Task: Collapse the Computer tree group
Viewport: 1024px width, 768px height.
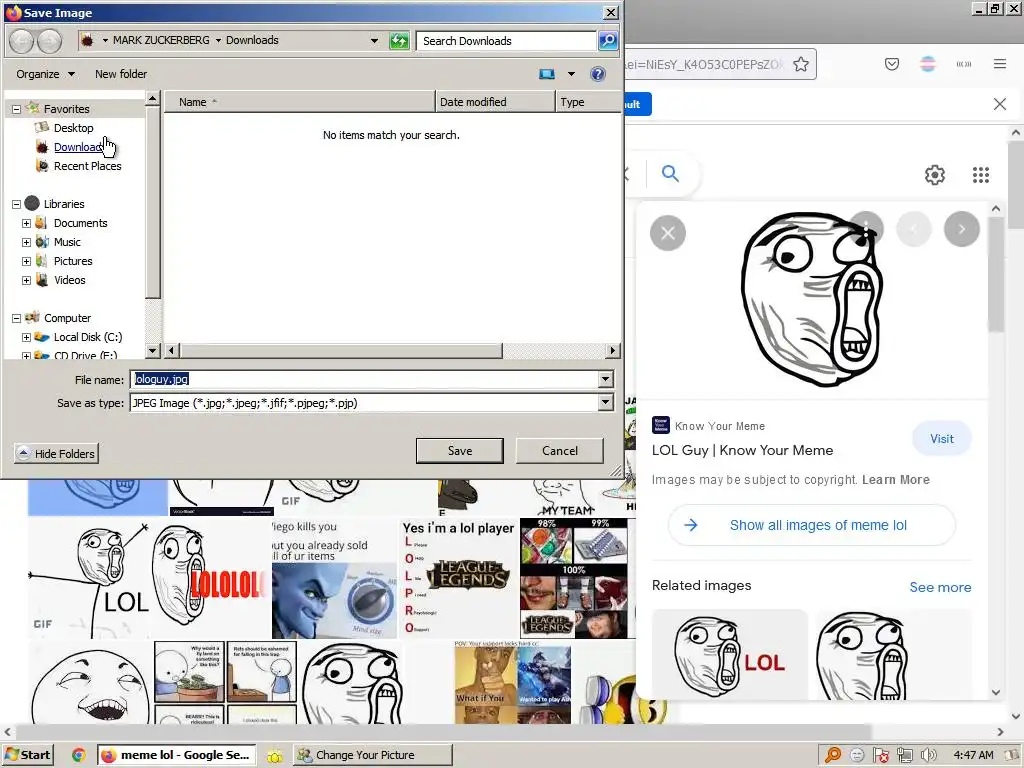Action: tap(16, 319)
